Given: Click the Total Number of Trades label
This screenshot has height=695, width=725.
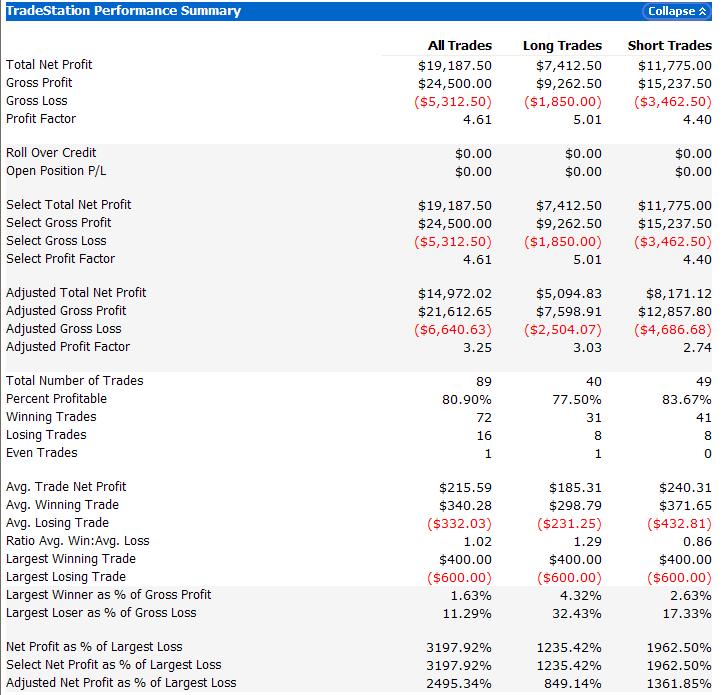Looking at the screenshot, I should pyautogui.click(x=74, y=381).
